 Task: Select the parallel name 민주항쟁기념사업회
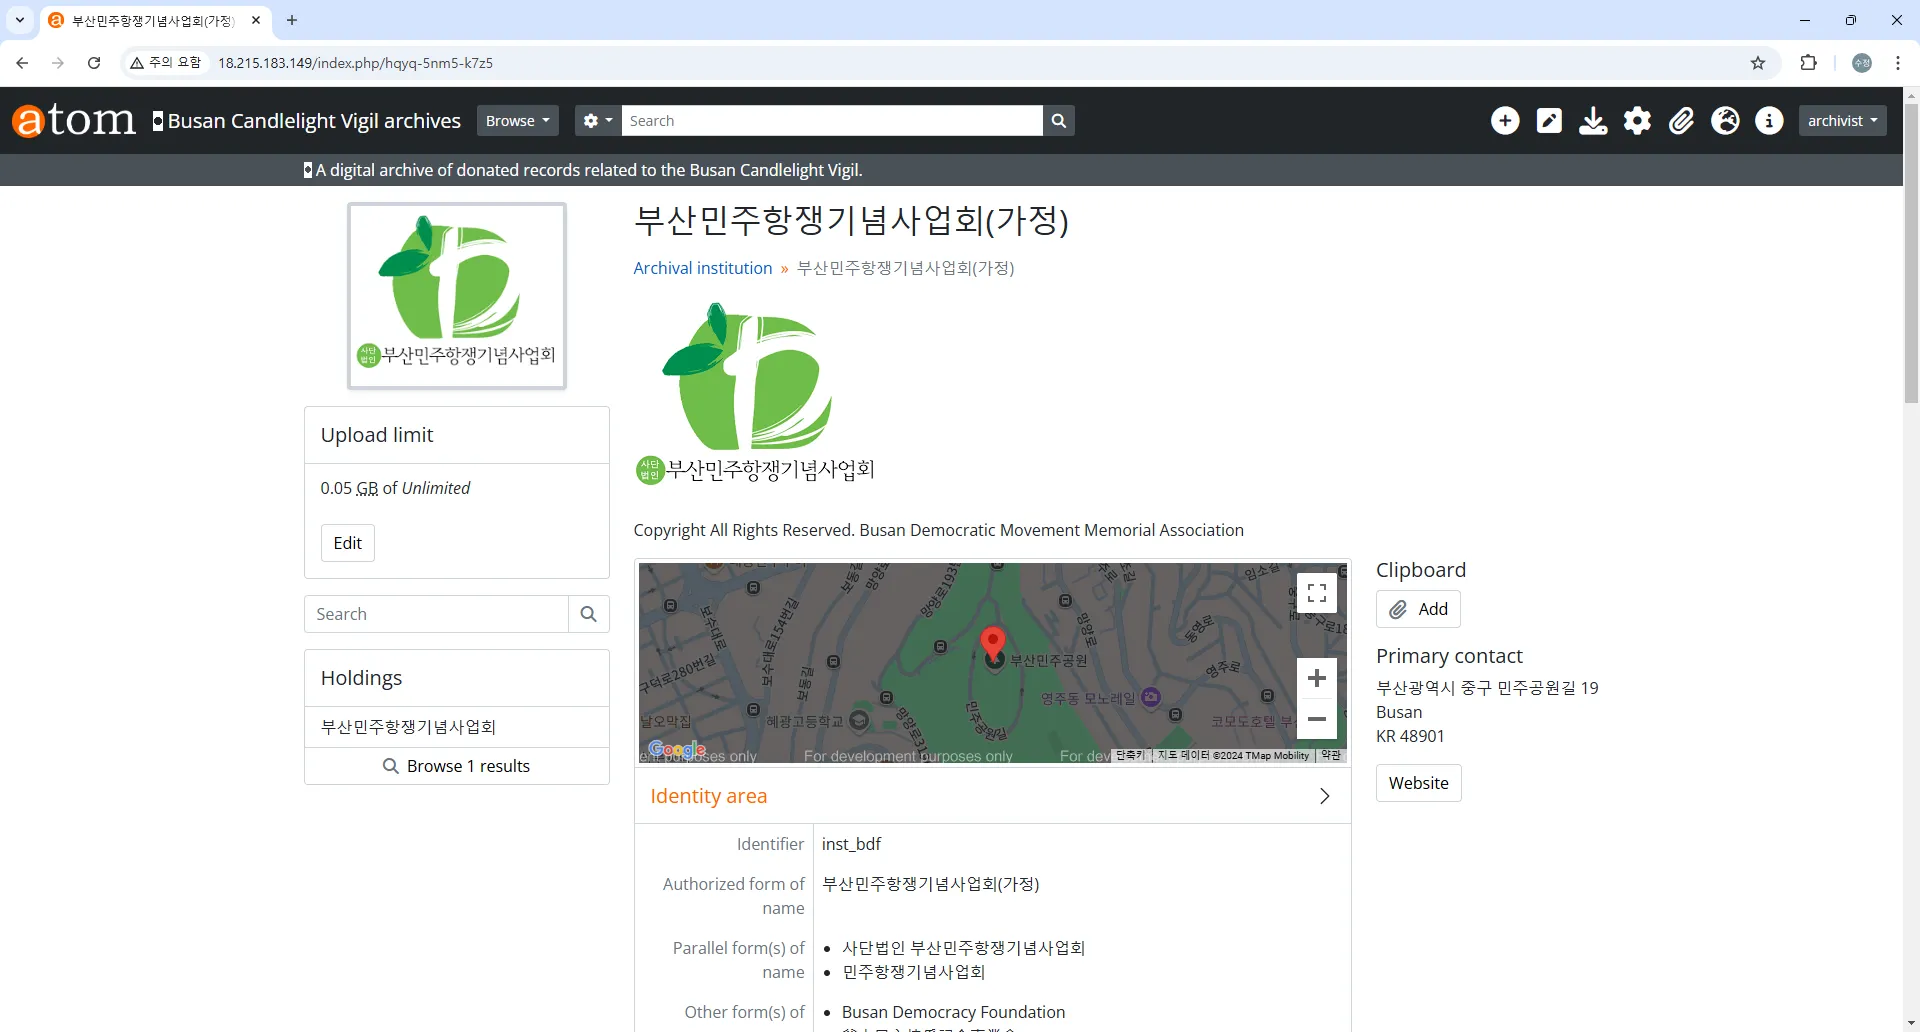click(x=913, y=972)
